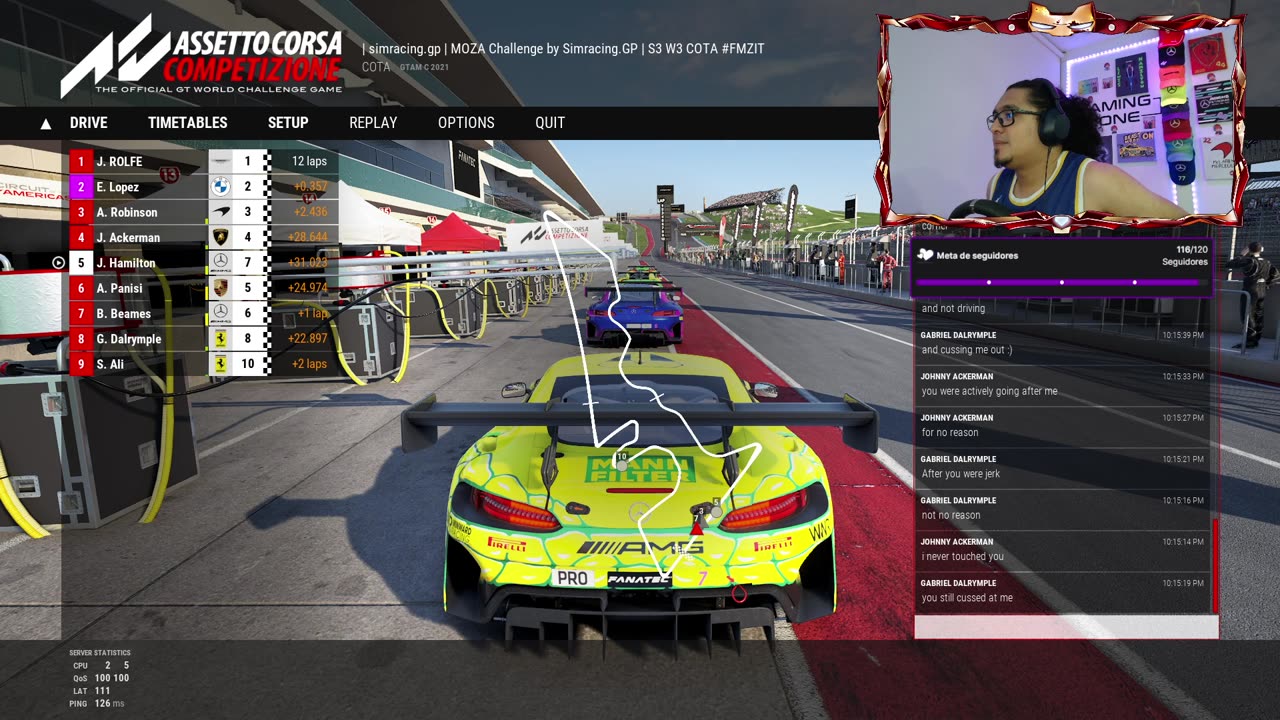
Task: Click the chat message input field
Action: (x=1066, y=627)
